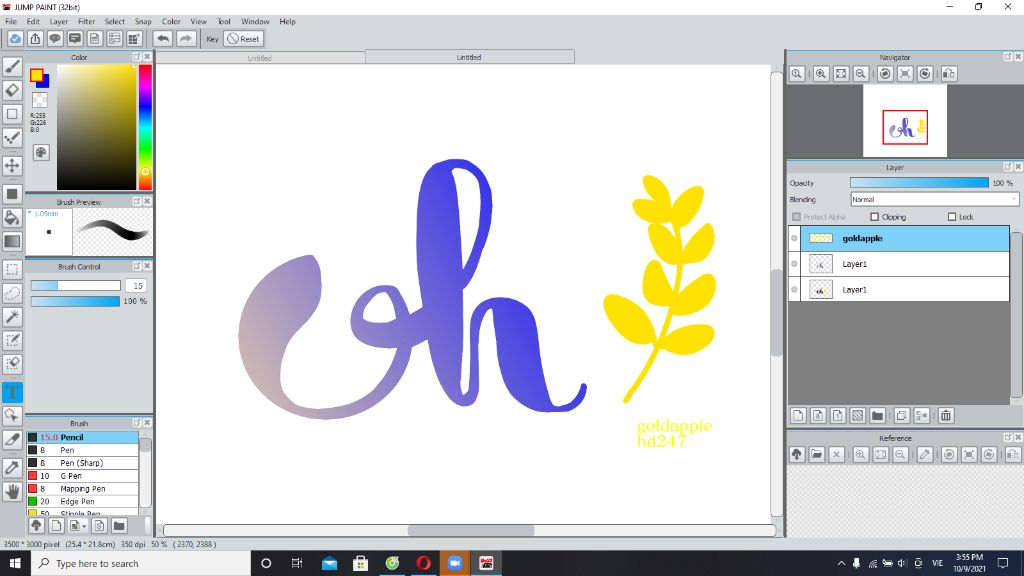
Task: Open the Layer menu
Action: [x=59, y=22]
